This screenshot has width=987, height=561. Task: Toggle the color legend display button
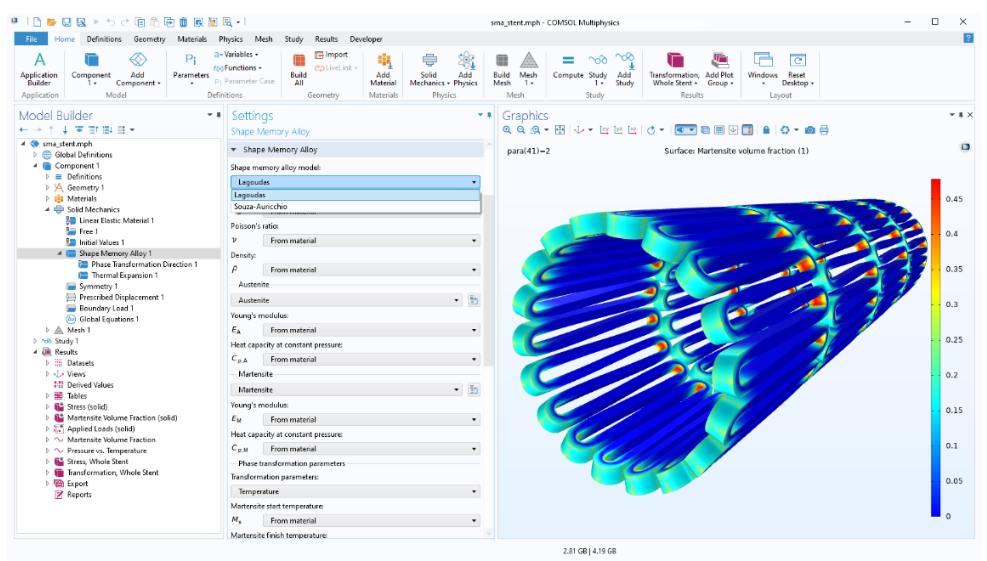tap(747, 130)
